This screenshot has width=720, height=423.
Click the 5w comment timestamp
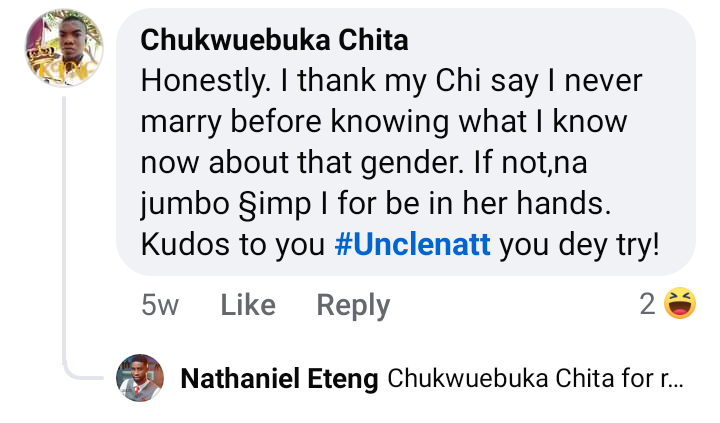160,305
